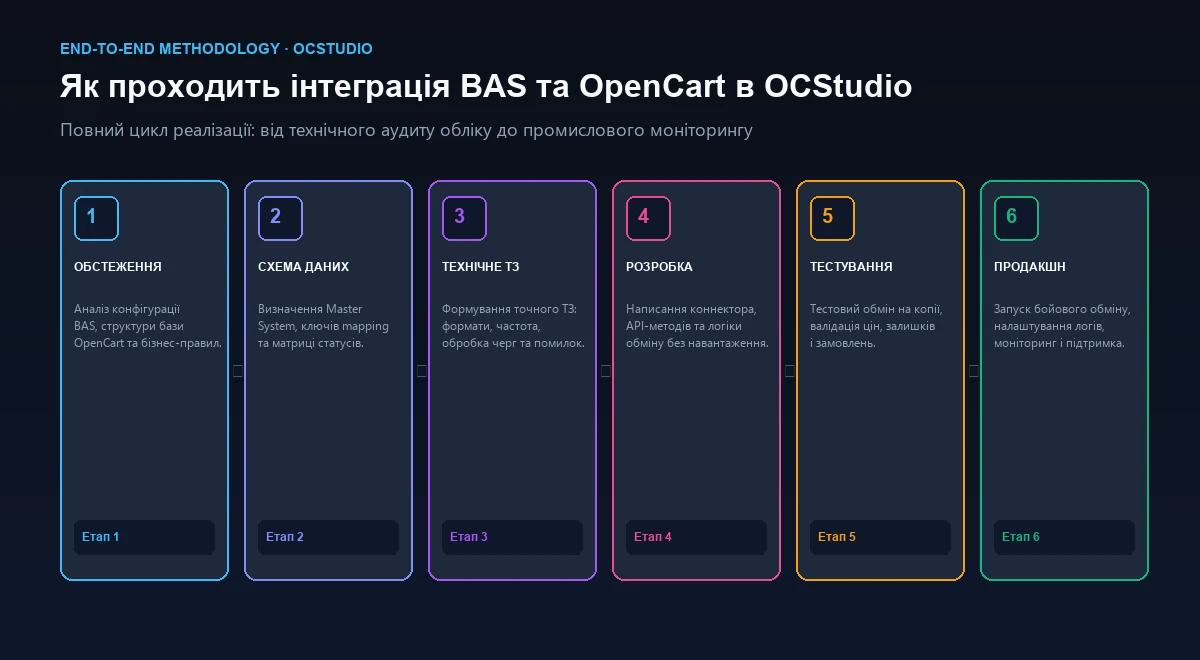Click the step number 3 badge

(464, 218)
